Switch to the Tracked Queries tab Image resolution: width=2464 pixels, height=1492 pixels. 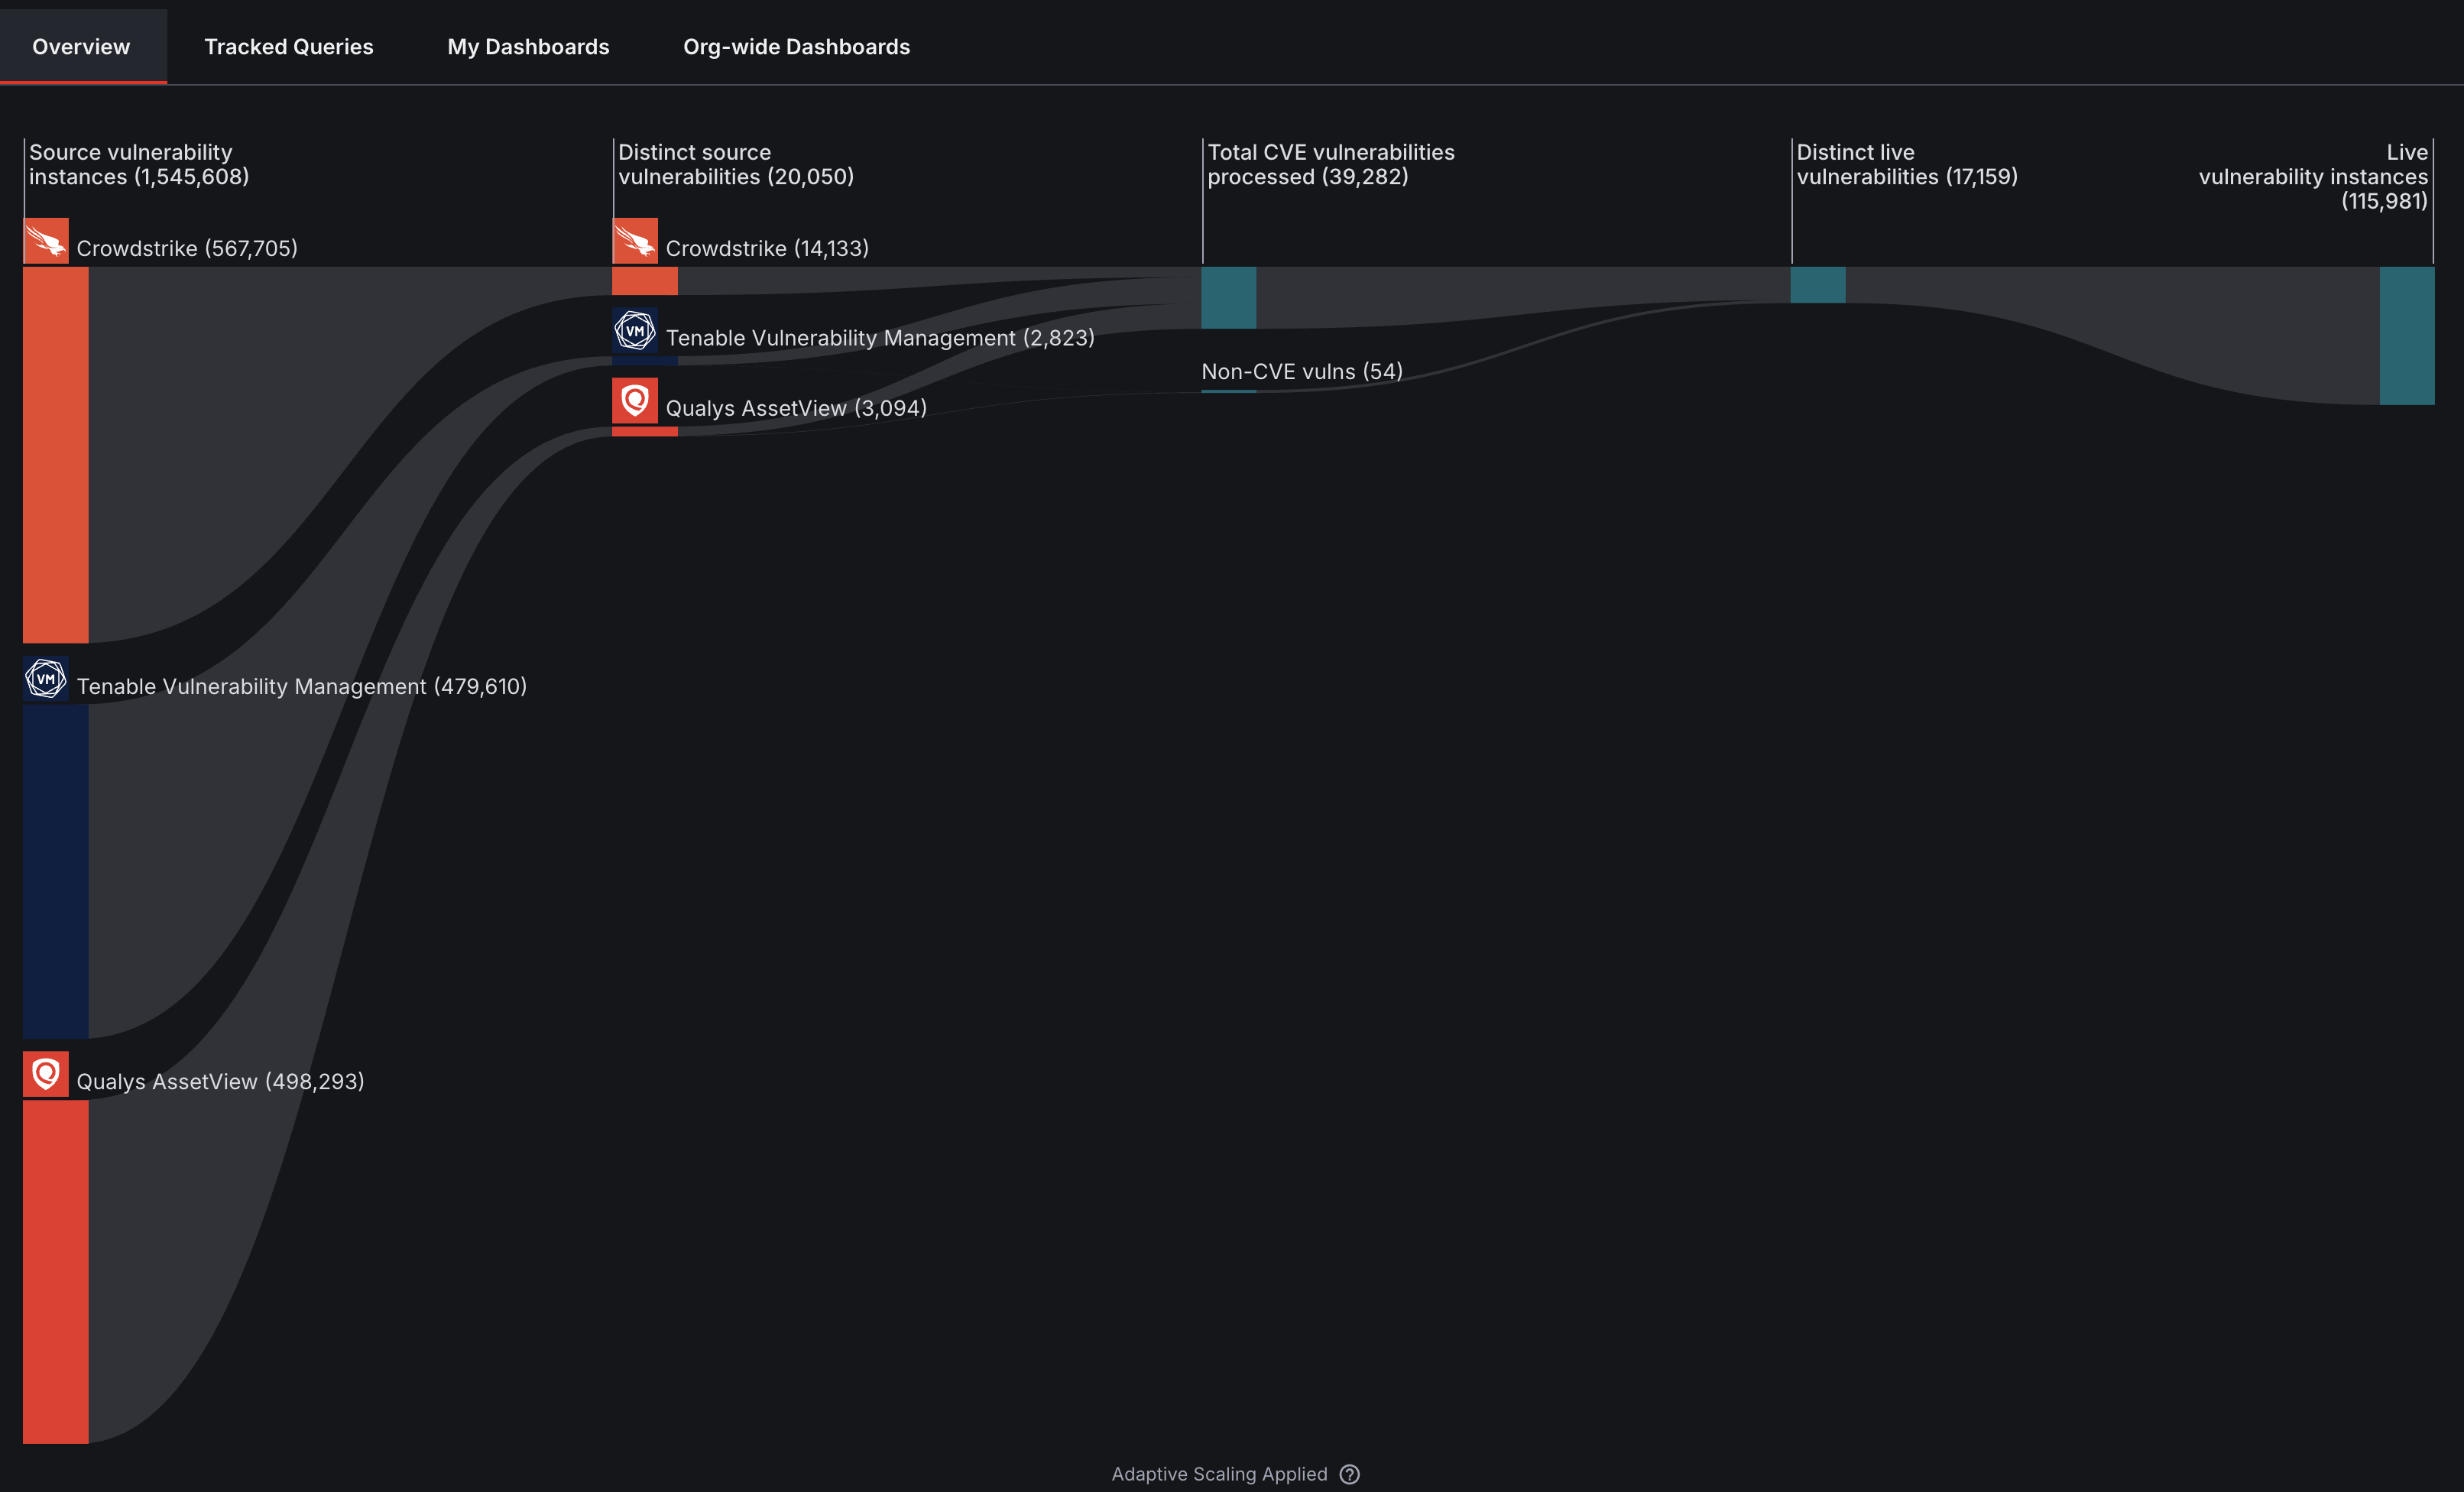tap(288, 46)
